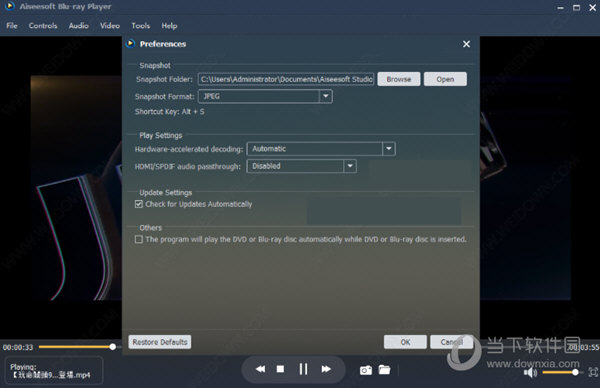Click the Disabled passthrough combo box

pos(302,166)
